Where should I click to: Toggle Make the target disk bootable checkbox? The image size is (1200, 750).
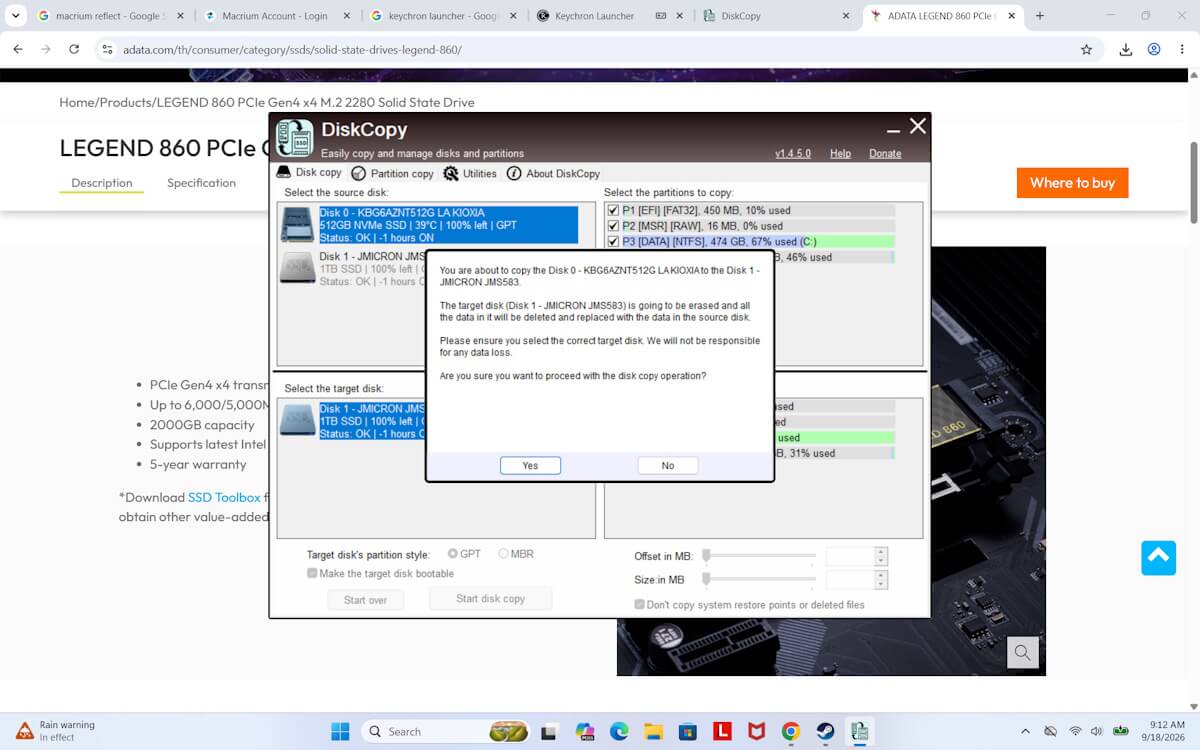[x=312, y=573]
